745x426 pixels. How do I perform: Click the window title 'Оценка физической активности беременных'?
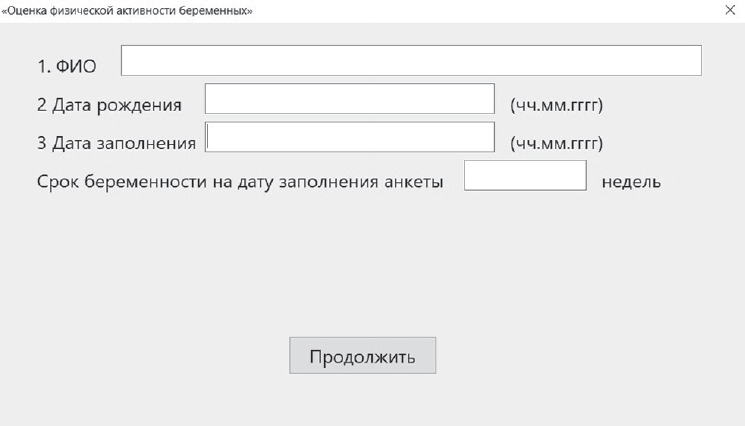127,10
